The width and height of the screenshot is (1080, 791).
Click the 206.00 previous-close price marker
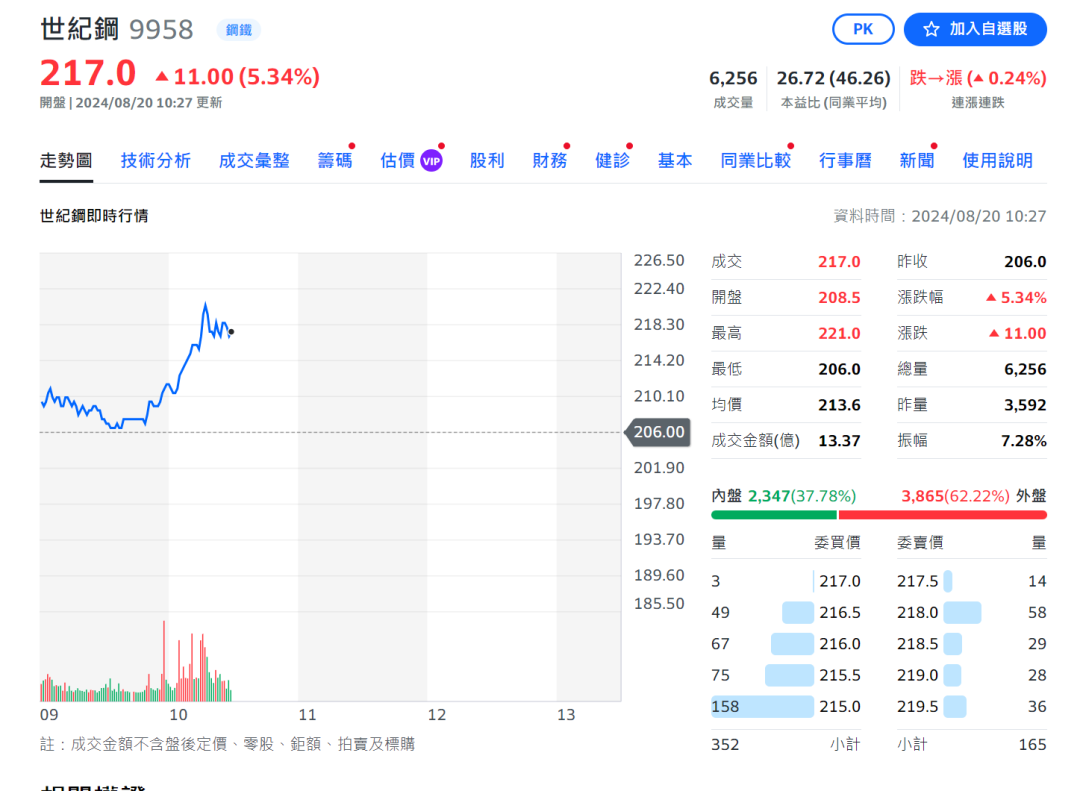tap(658, 432)
